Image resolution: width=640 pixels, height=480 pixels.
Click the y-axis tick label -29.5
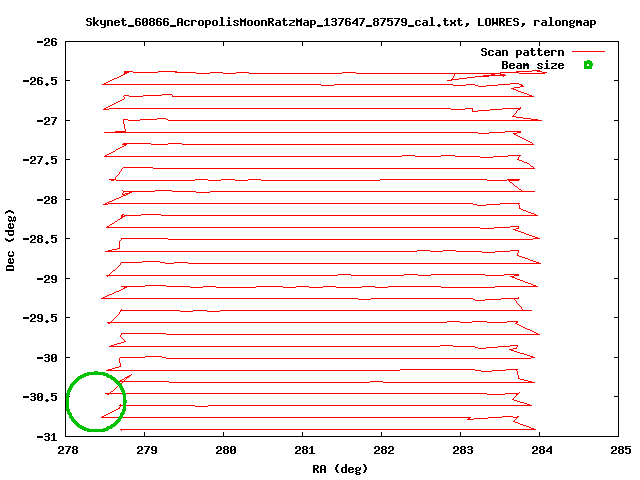point(40,318)
